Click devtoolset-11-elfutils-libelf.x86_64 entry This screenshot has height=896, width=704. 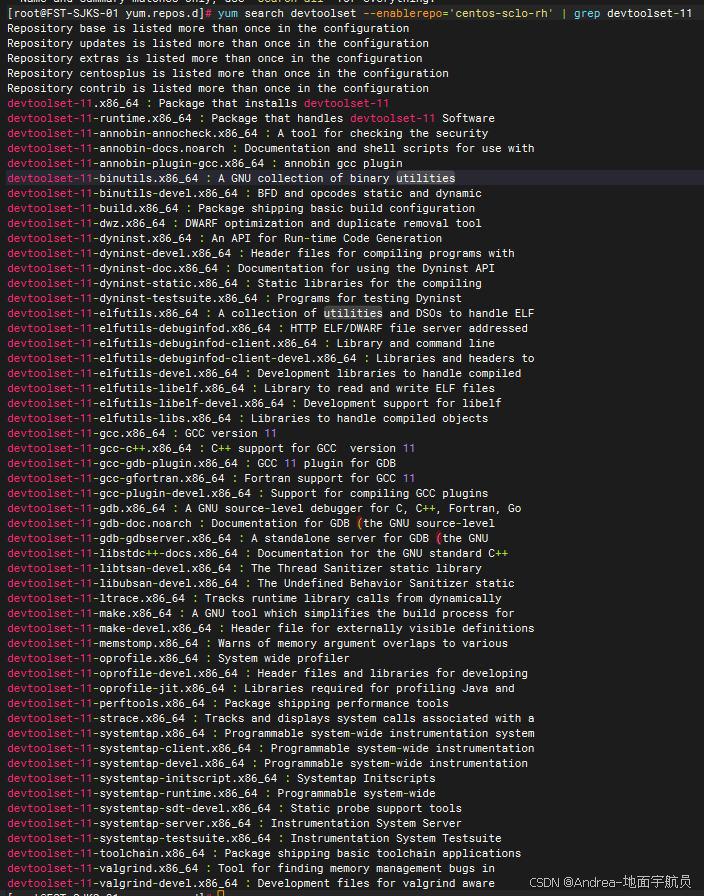[251, 388]
